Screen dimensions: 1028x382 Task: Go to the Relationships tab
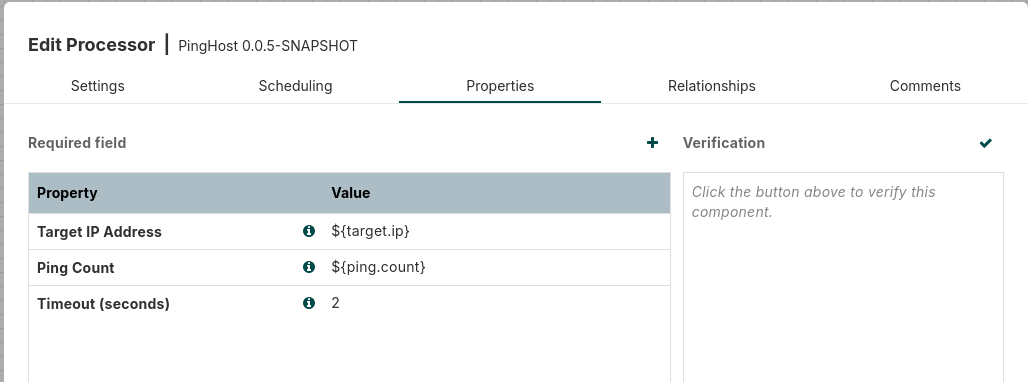(x=711, y=86)
